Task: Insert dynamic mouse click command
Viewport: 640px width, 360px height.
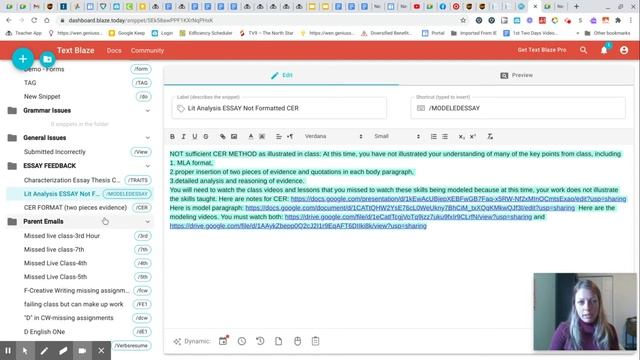Action: pos(297,341)
